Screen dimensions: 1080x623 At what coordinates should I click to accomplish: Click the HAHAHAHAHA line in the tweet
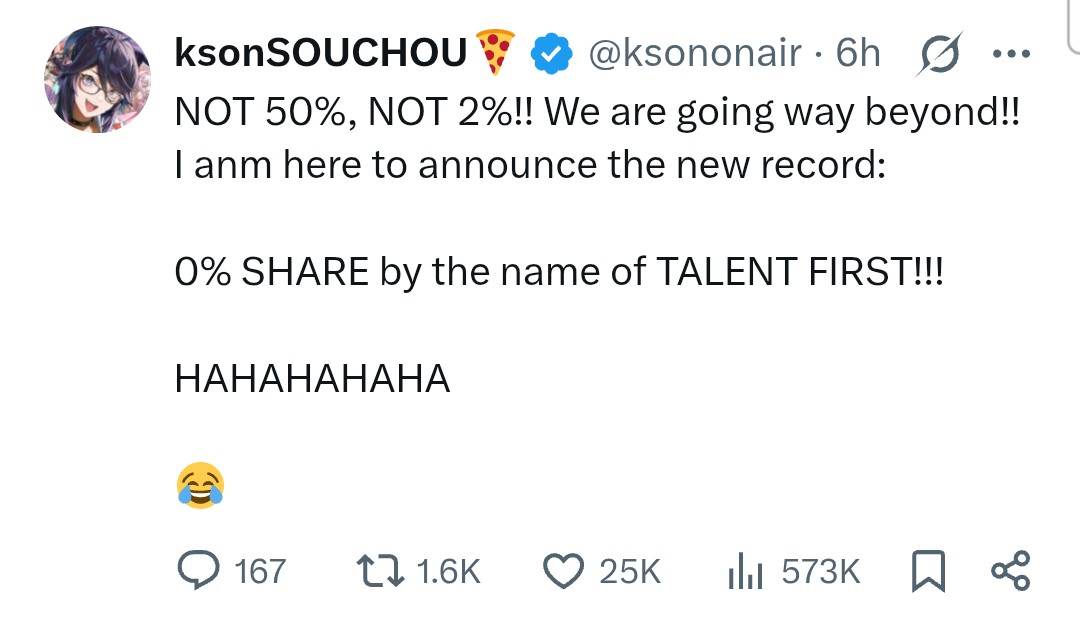pos(312,379)
